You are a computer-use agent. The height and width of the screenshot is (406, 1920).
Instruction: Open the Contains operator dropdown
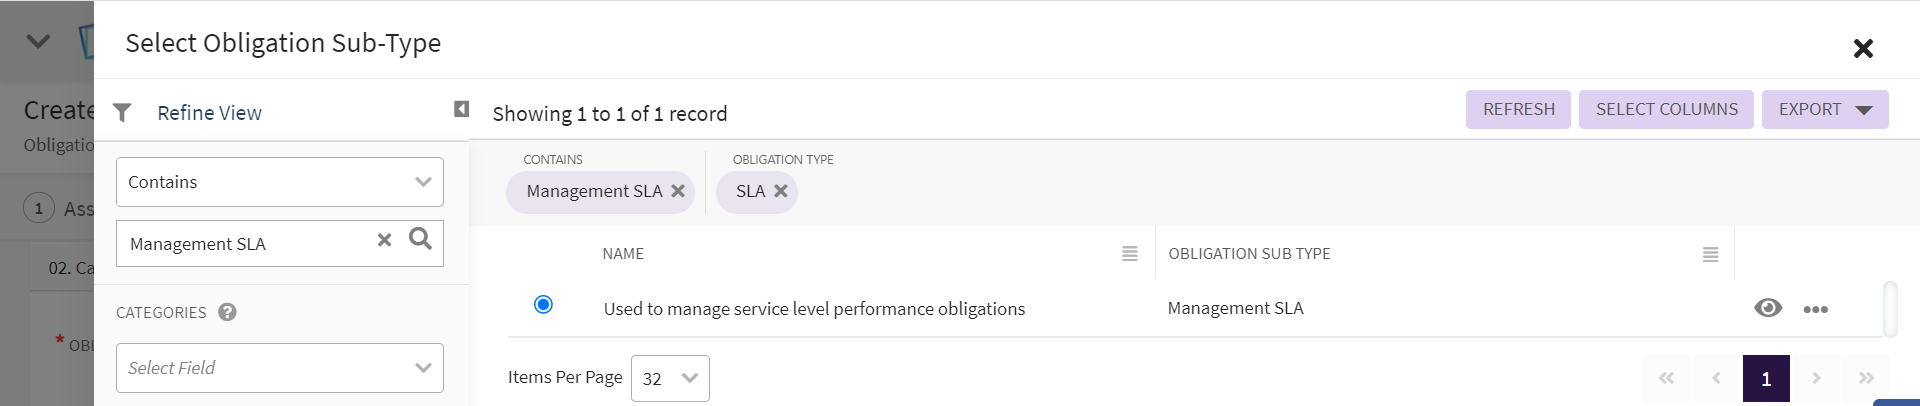point(280,182)
